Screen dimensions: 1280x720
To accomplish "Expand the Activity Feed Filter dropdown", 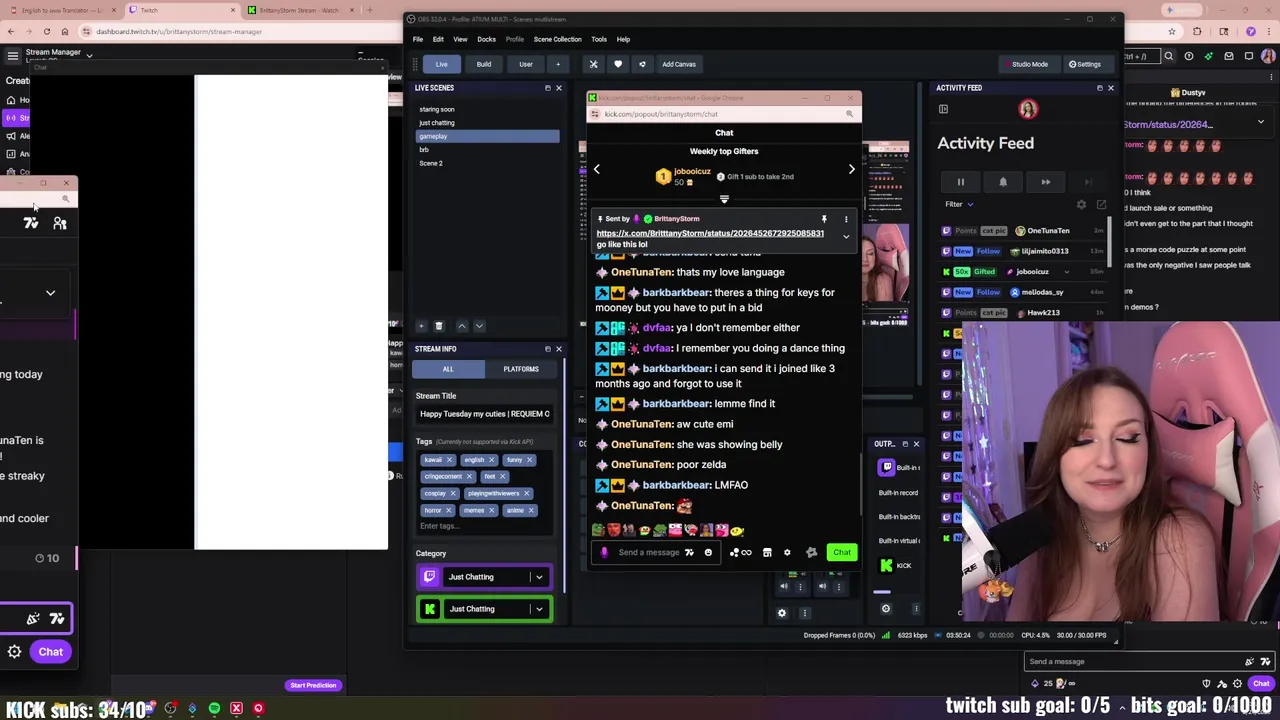I will point(960,204).
